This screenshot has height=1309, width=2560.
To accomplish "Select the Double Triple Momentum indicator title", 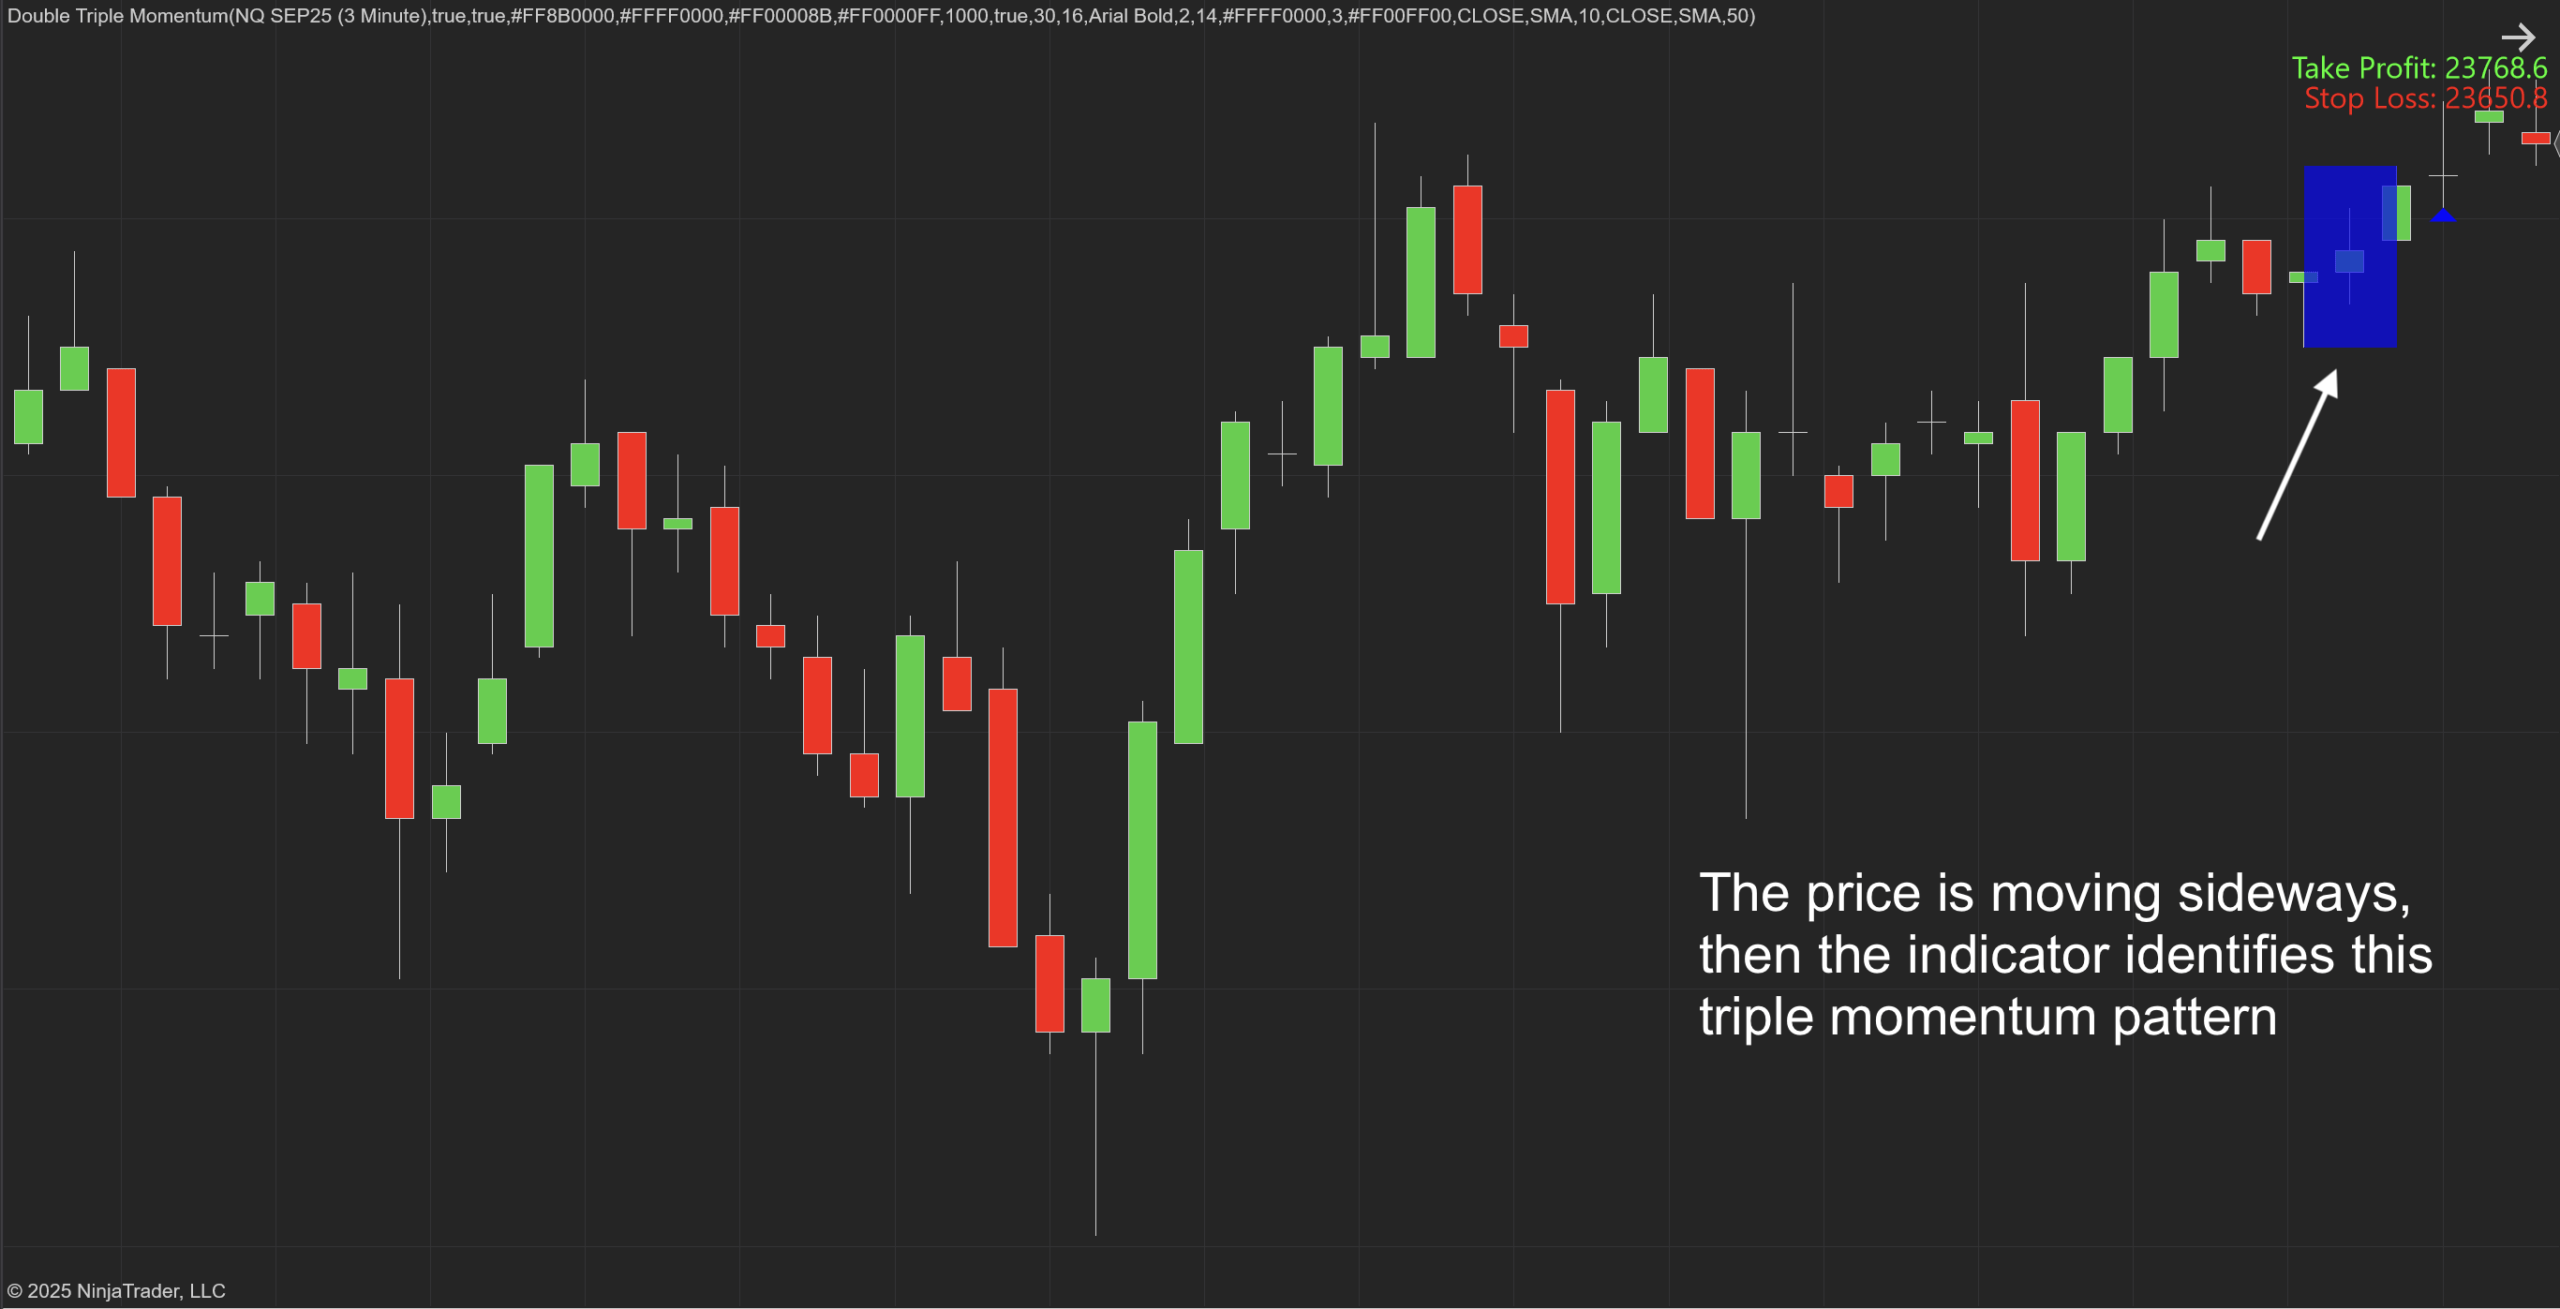I will pyautogui.click(x=880, y=16).
